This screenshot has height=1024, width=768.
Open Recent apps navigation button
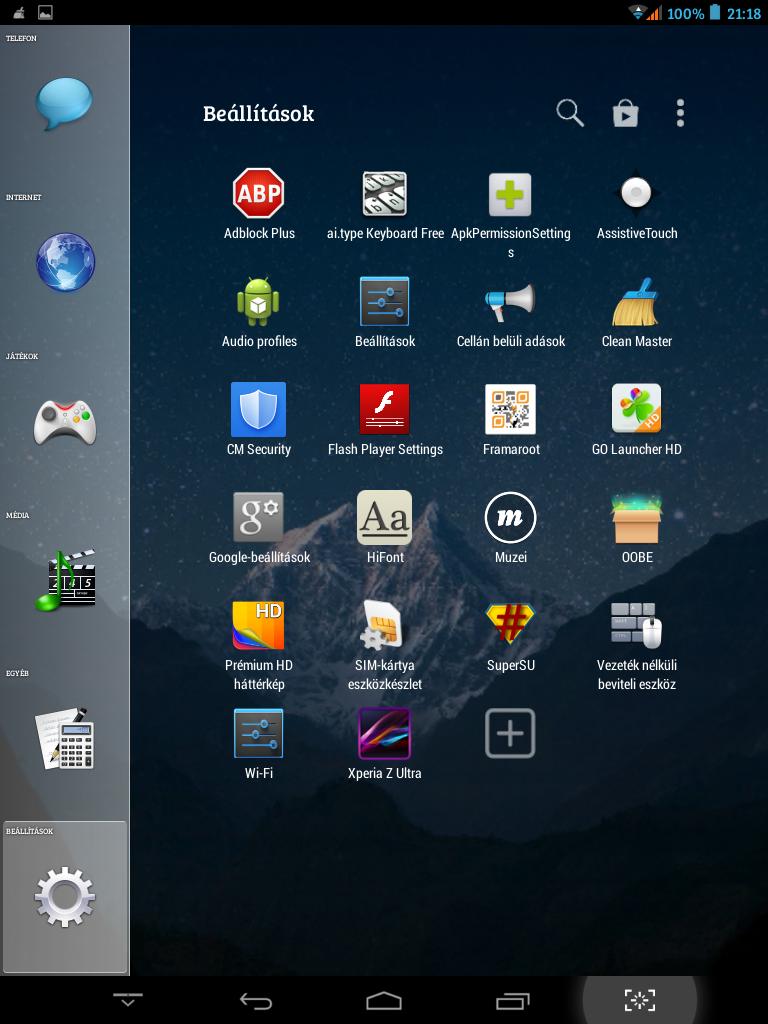(x=511, y=1000)
